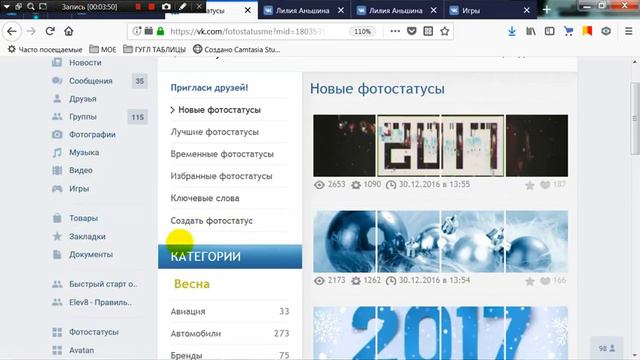Open the Весна category
Image resolution: width=640 pixels, height=360 pixels.
coord(192,284)
